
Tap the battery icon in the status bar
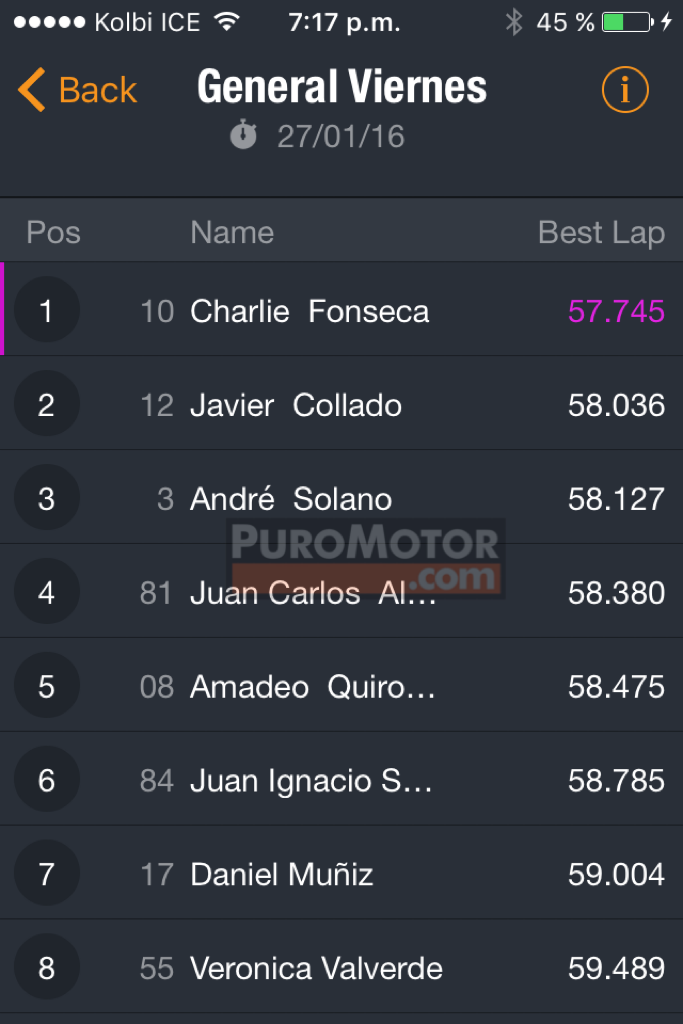[627, 22]
